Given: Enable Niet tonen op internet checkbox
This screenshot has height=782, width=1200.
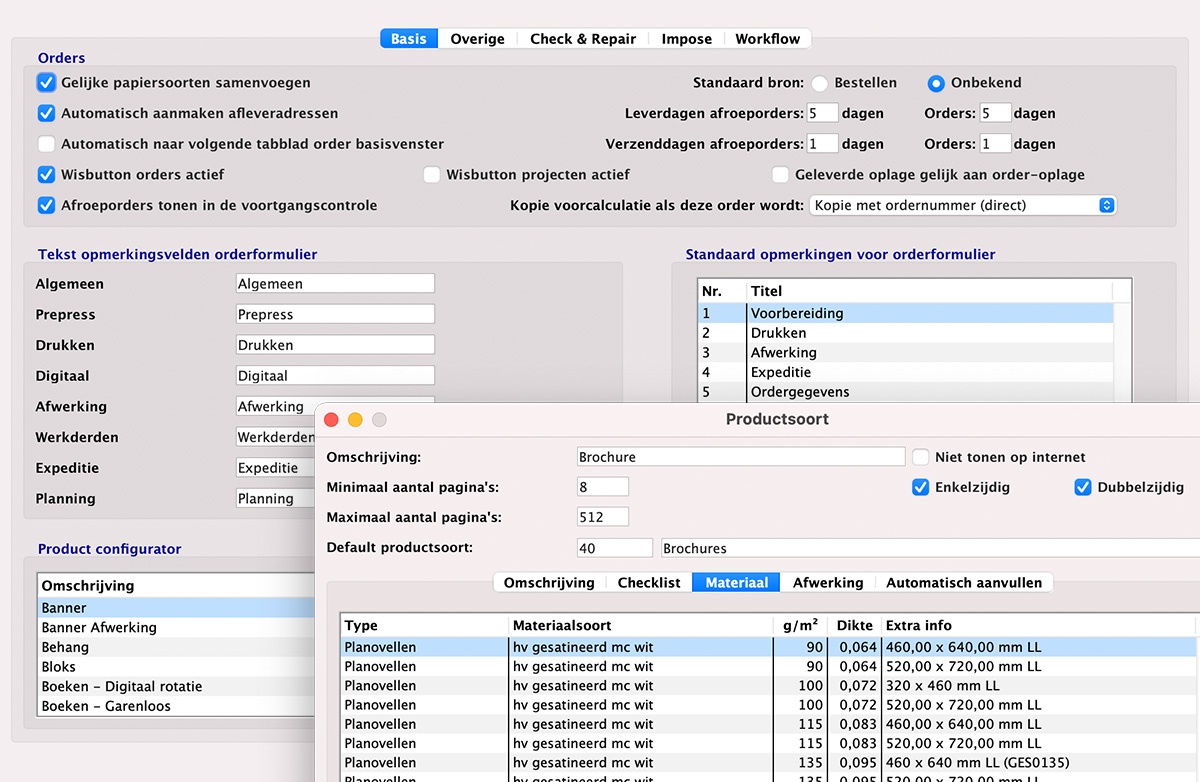Looking at the screenshot, I should click(921, 457).
